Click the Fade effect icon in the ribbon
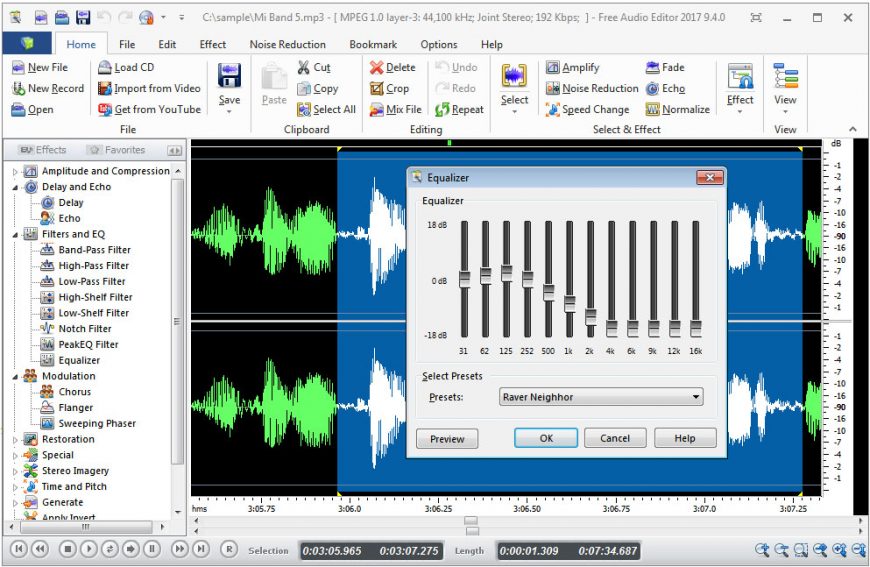Screen dimensions: 870x567 tap(652, 67)
